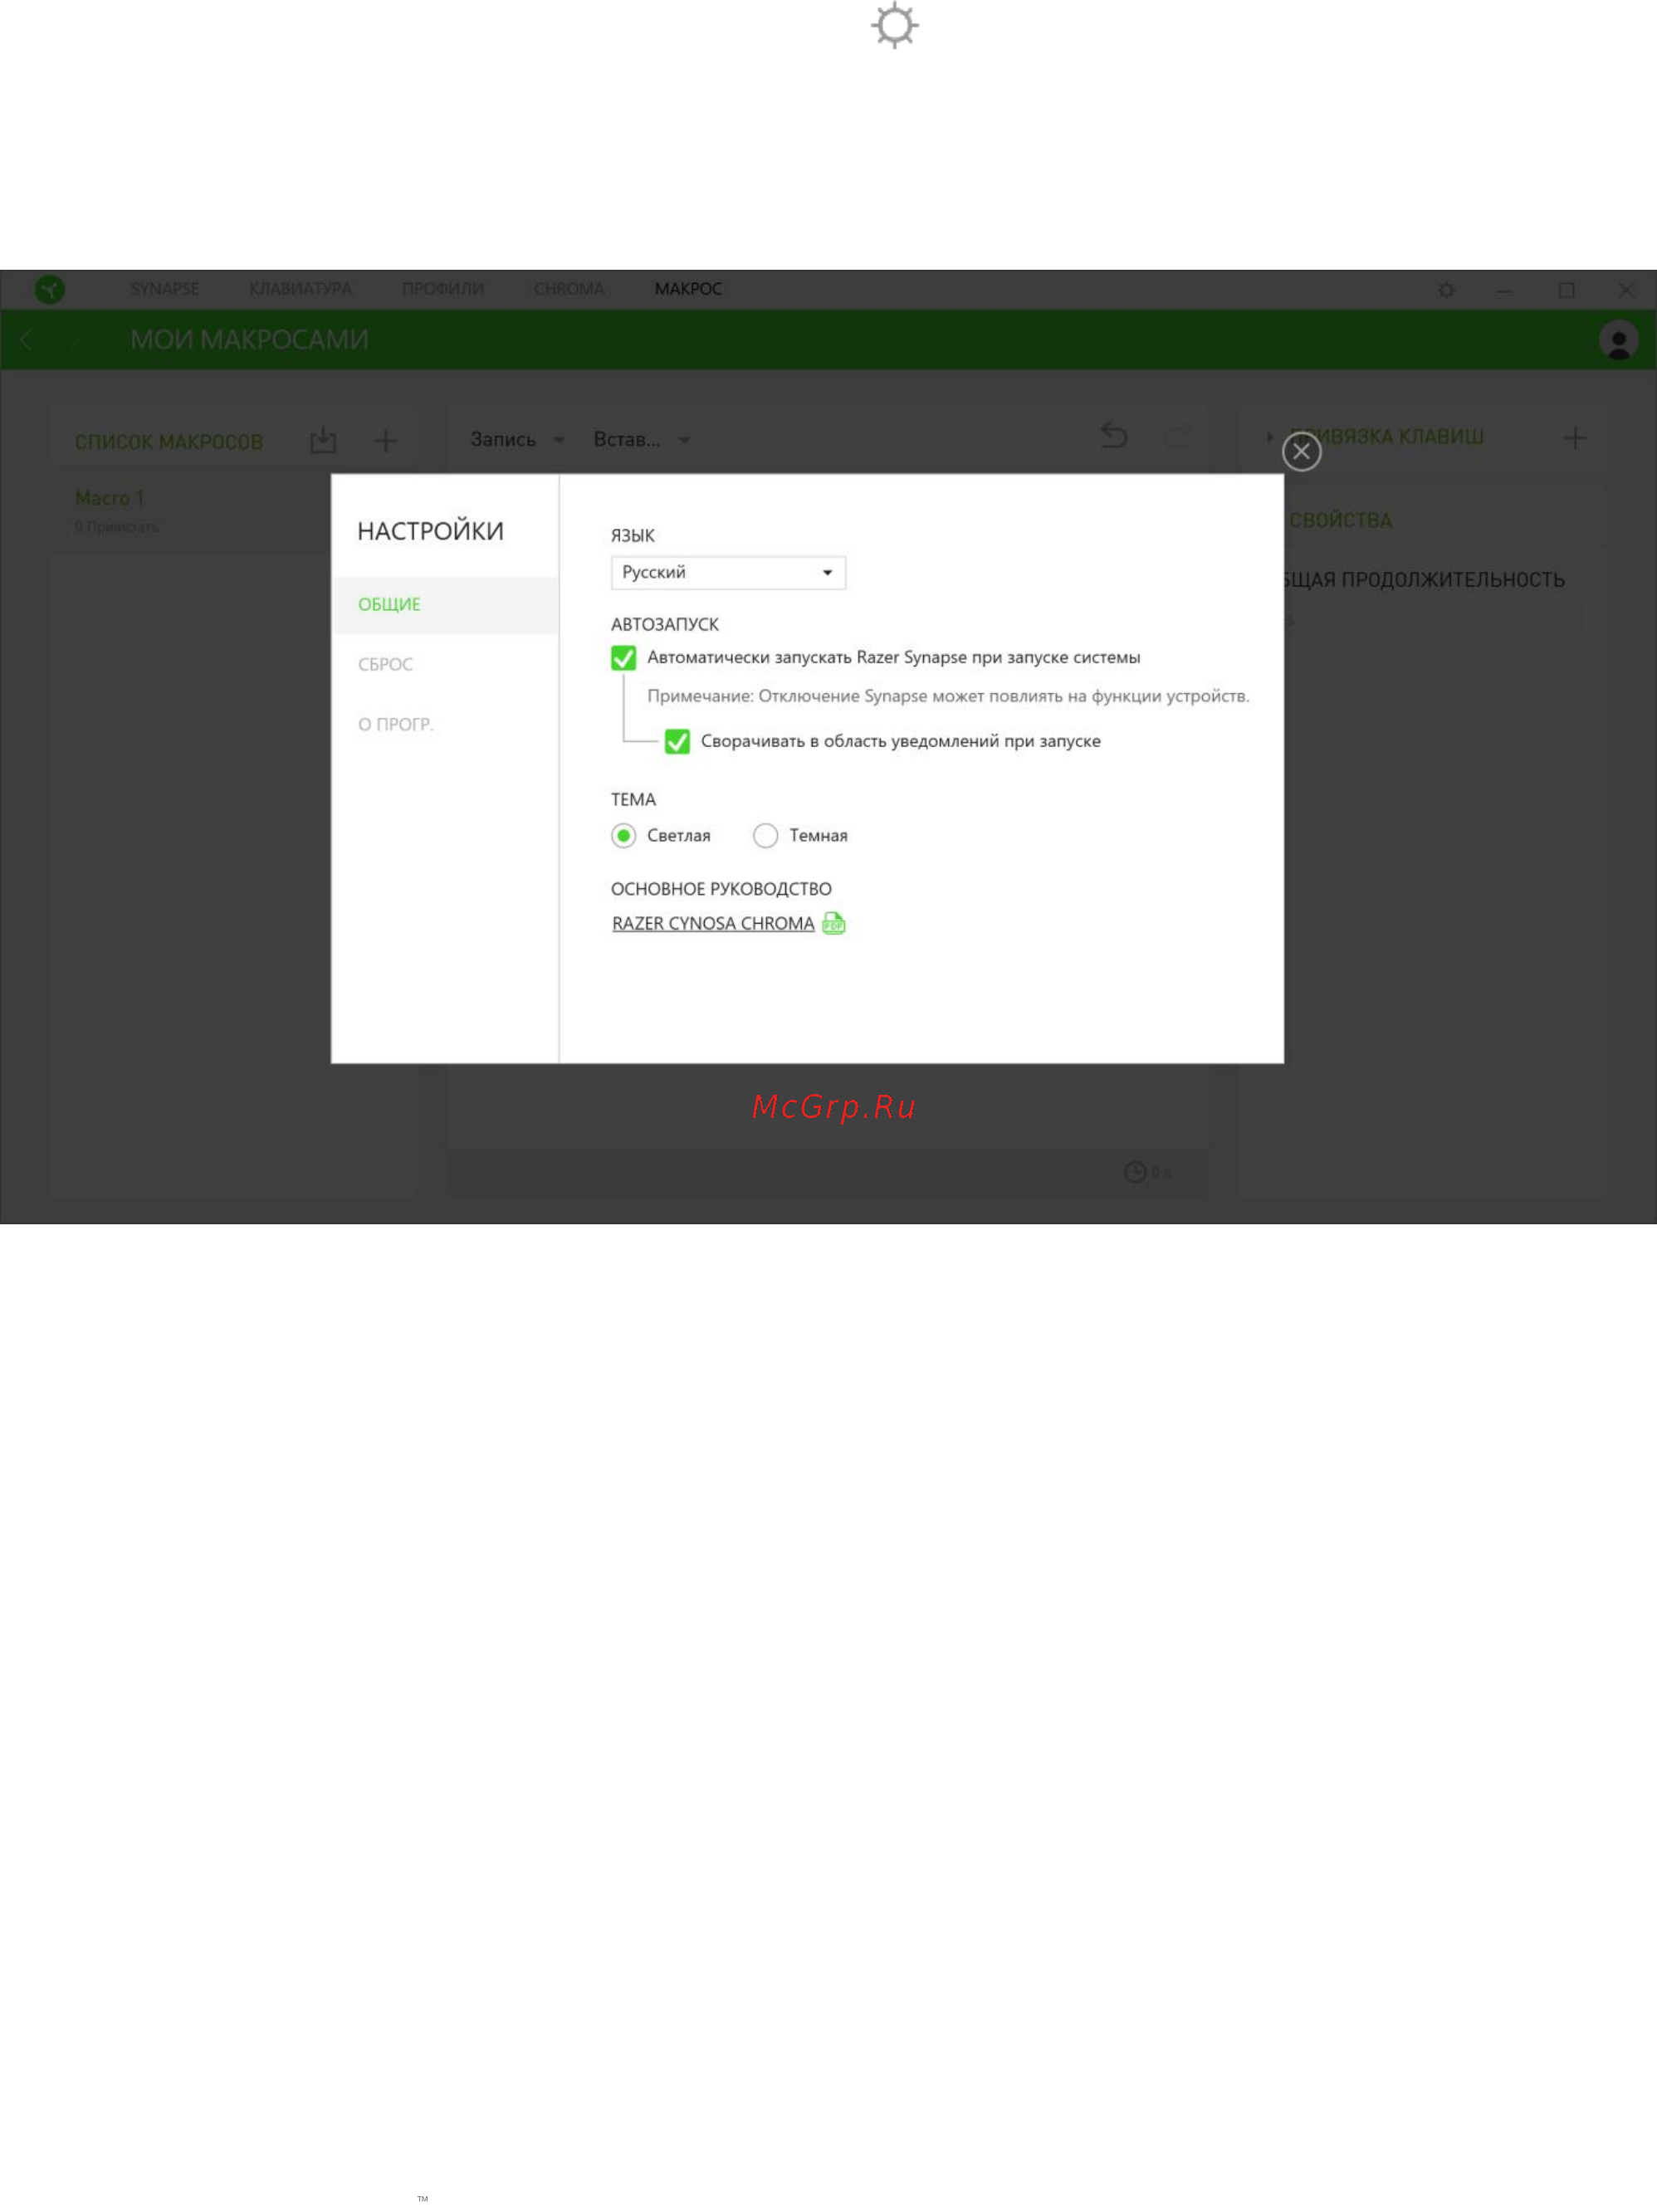This screenshot has width=1657, height=2212.
Task: Switch to the КЛАВИАТУРА tab
Action: tap(300, 289)
